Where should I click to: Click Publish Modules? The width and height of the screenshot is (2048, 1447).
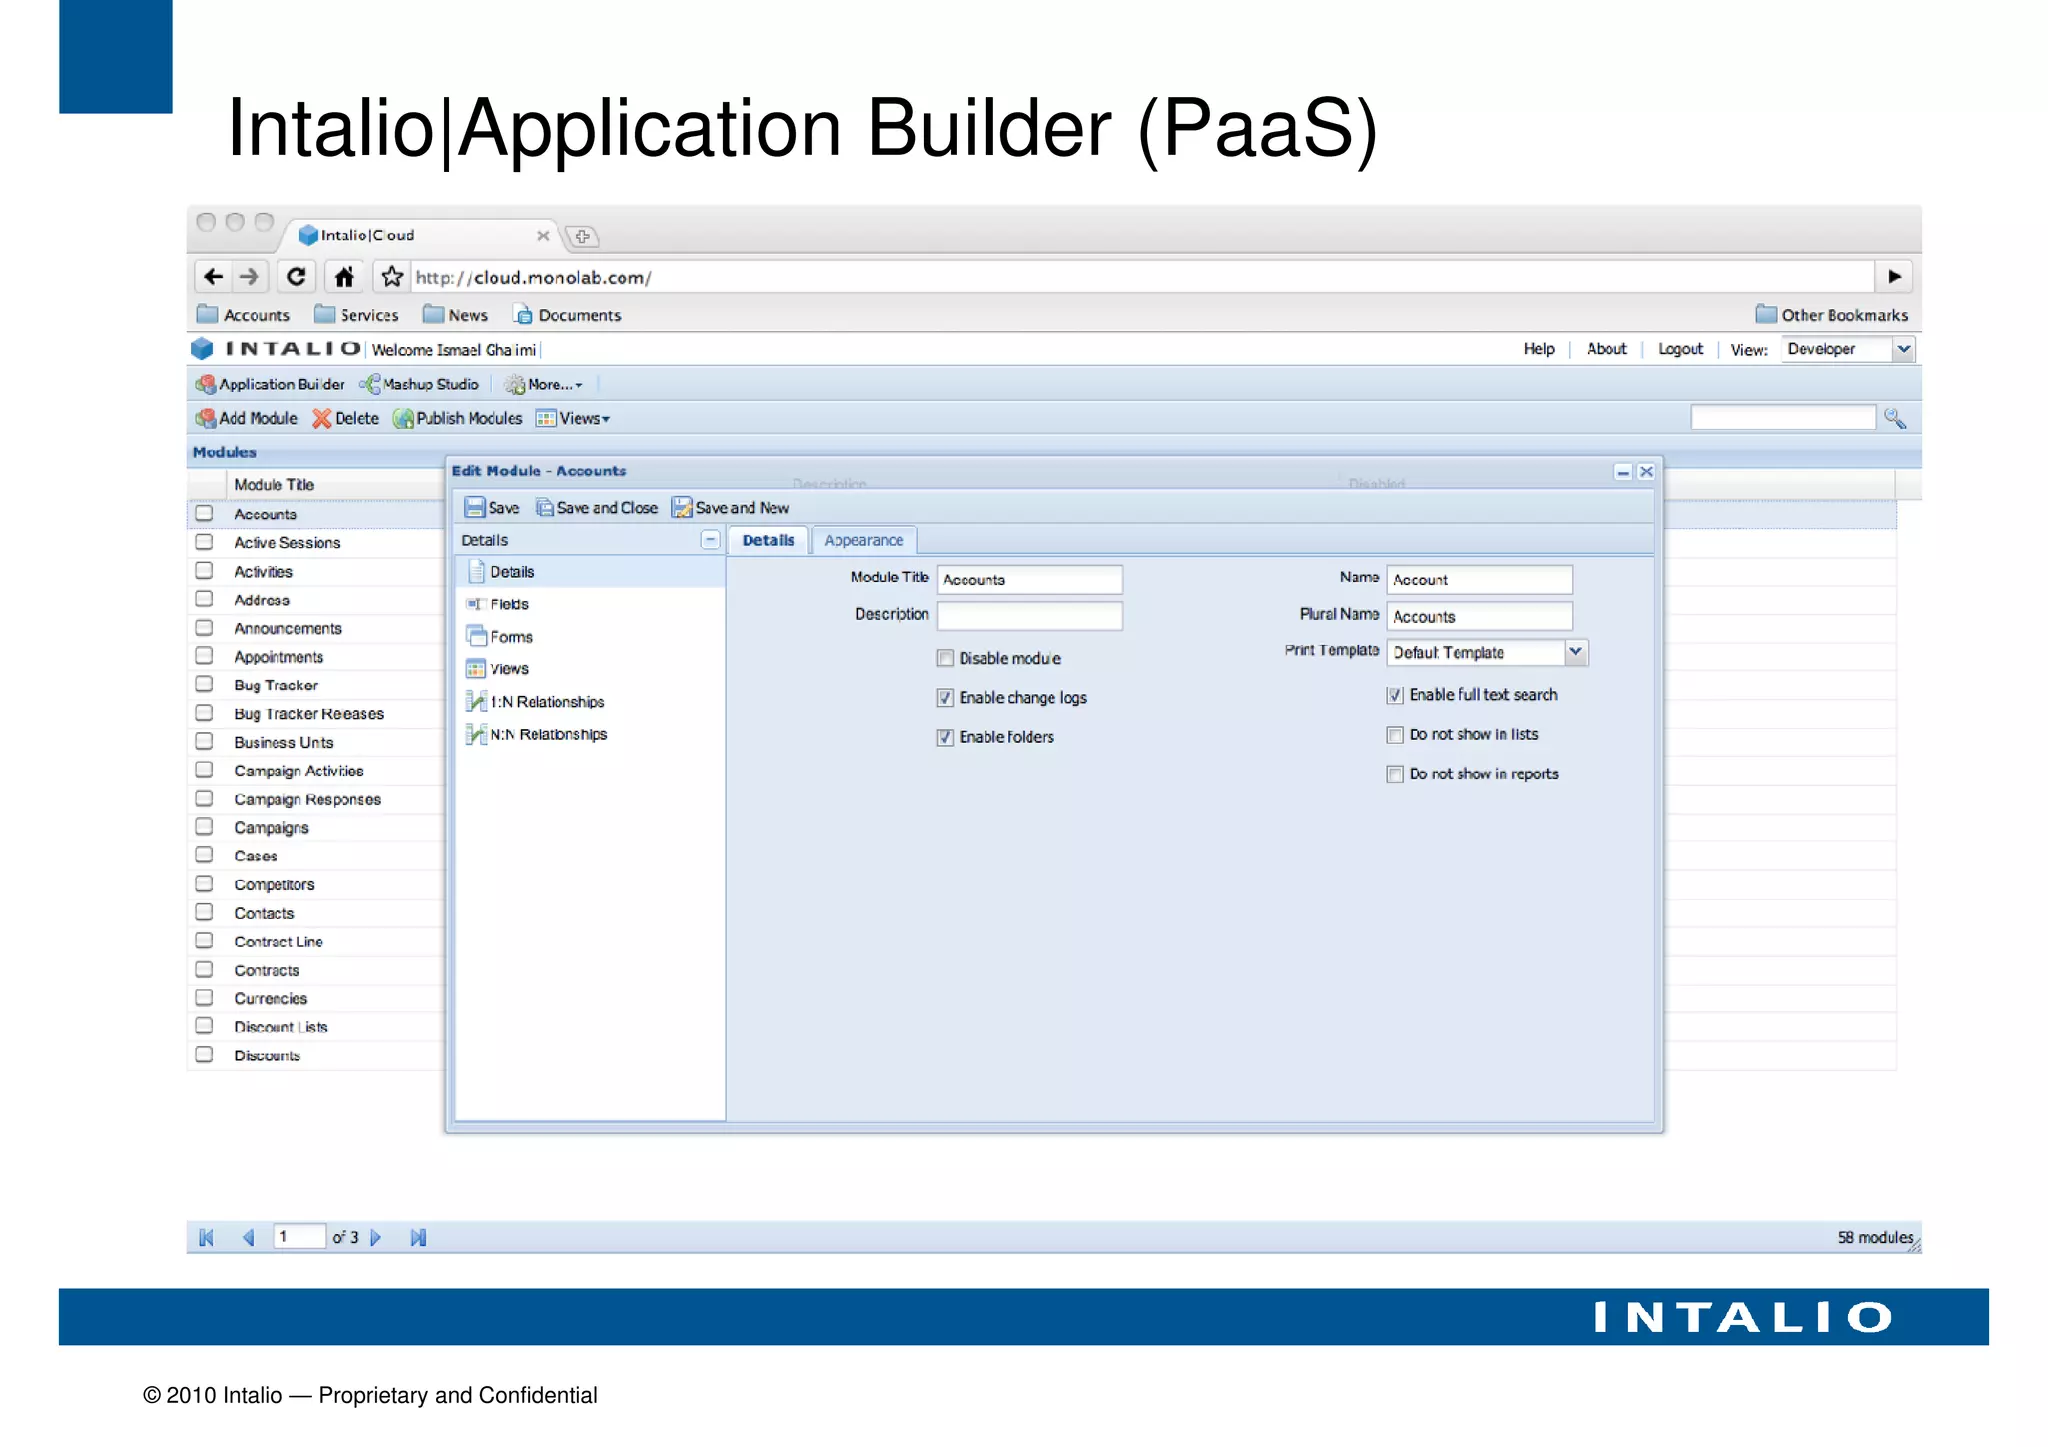pyautogui.click(x=458, y=418)
